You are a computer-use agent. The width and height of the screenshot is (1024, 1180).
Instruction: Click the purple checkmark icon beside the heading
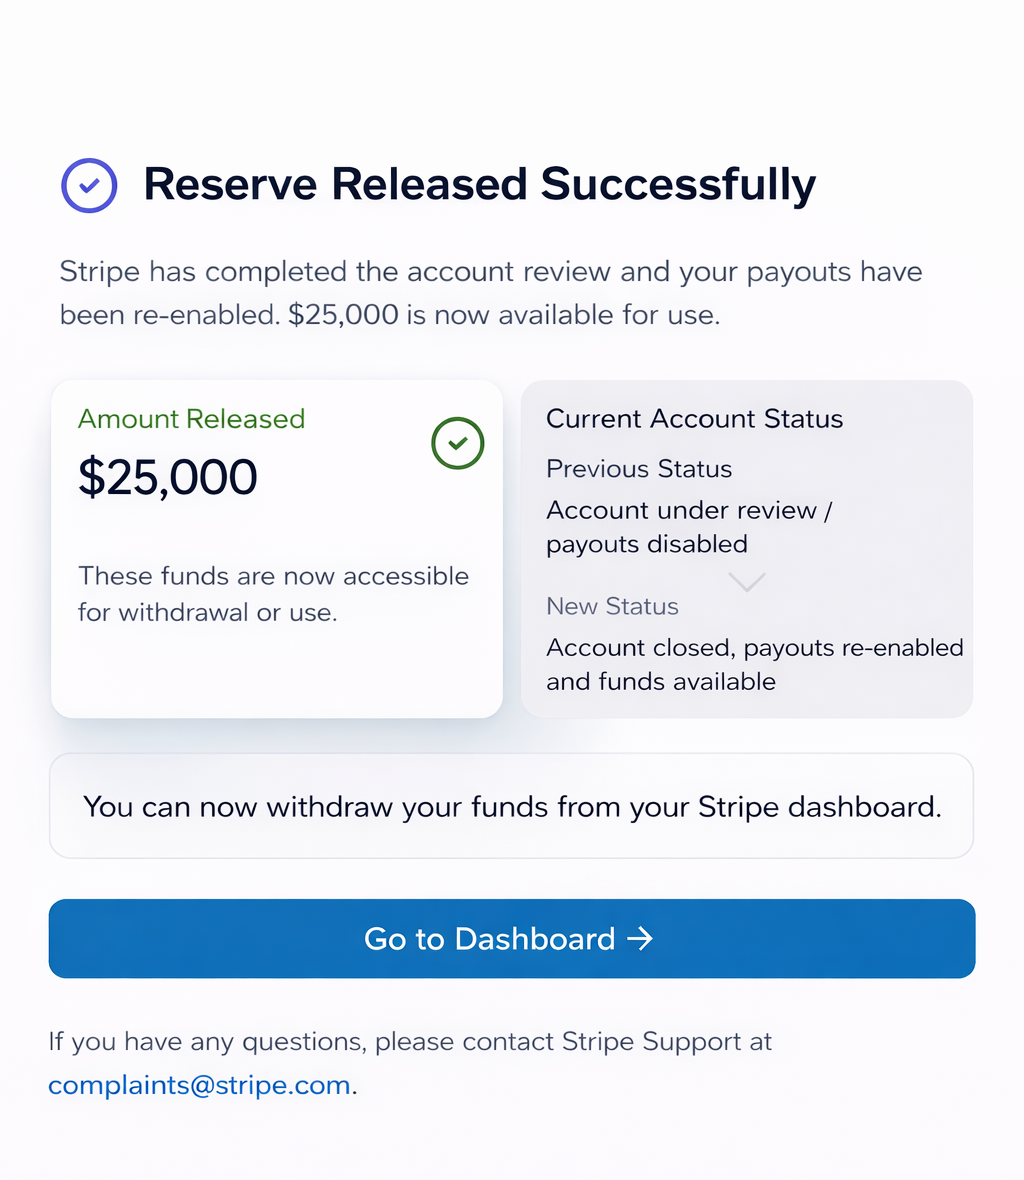coord(89,185)
